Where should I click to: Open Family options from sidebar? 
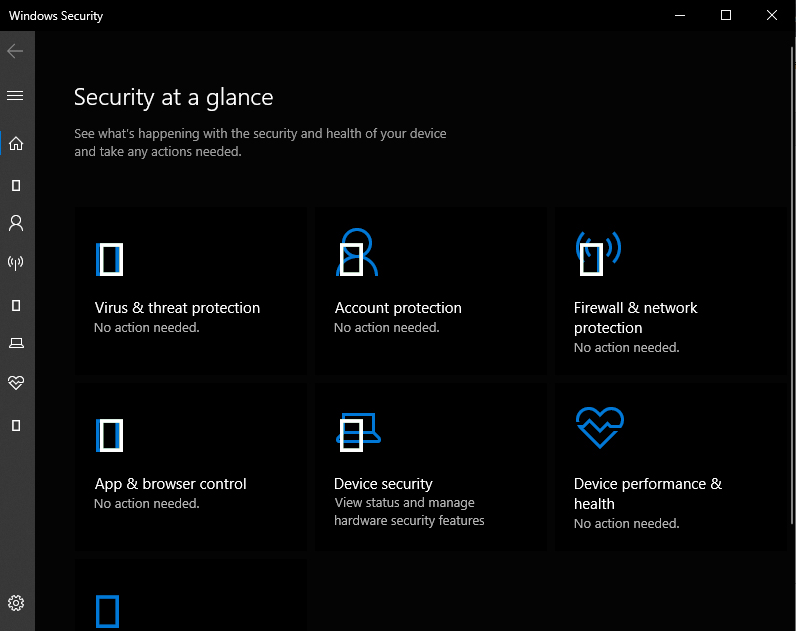pos(16,425)
